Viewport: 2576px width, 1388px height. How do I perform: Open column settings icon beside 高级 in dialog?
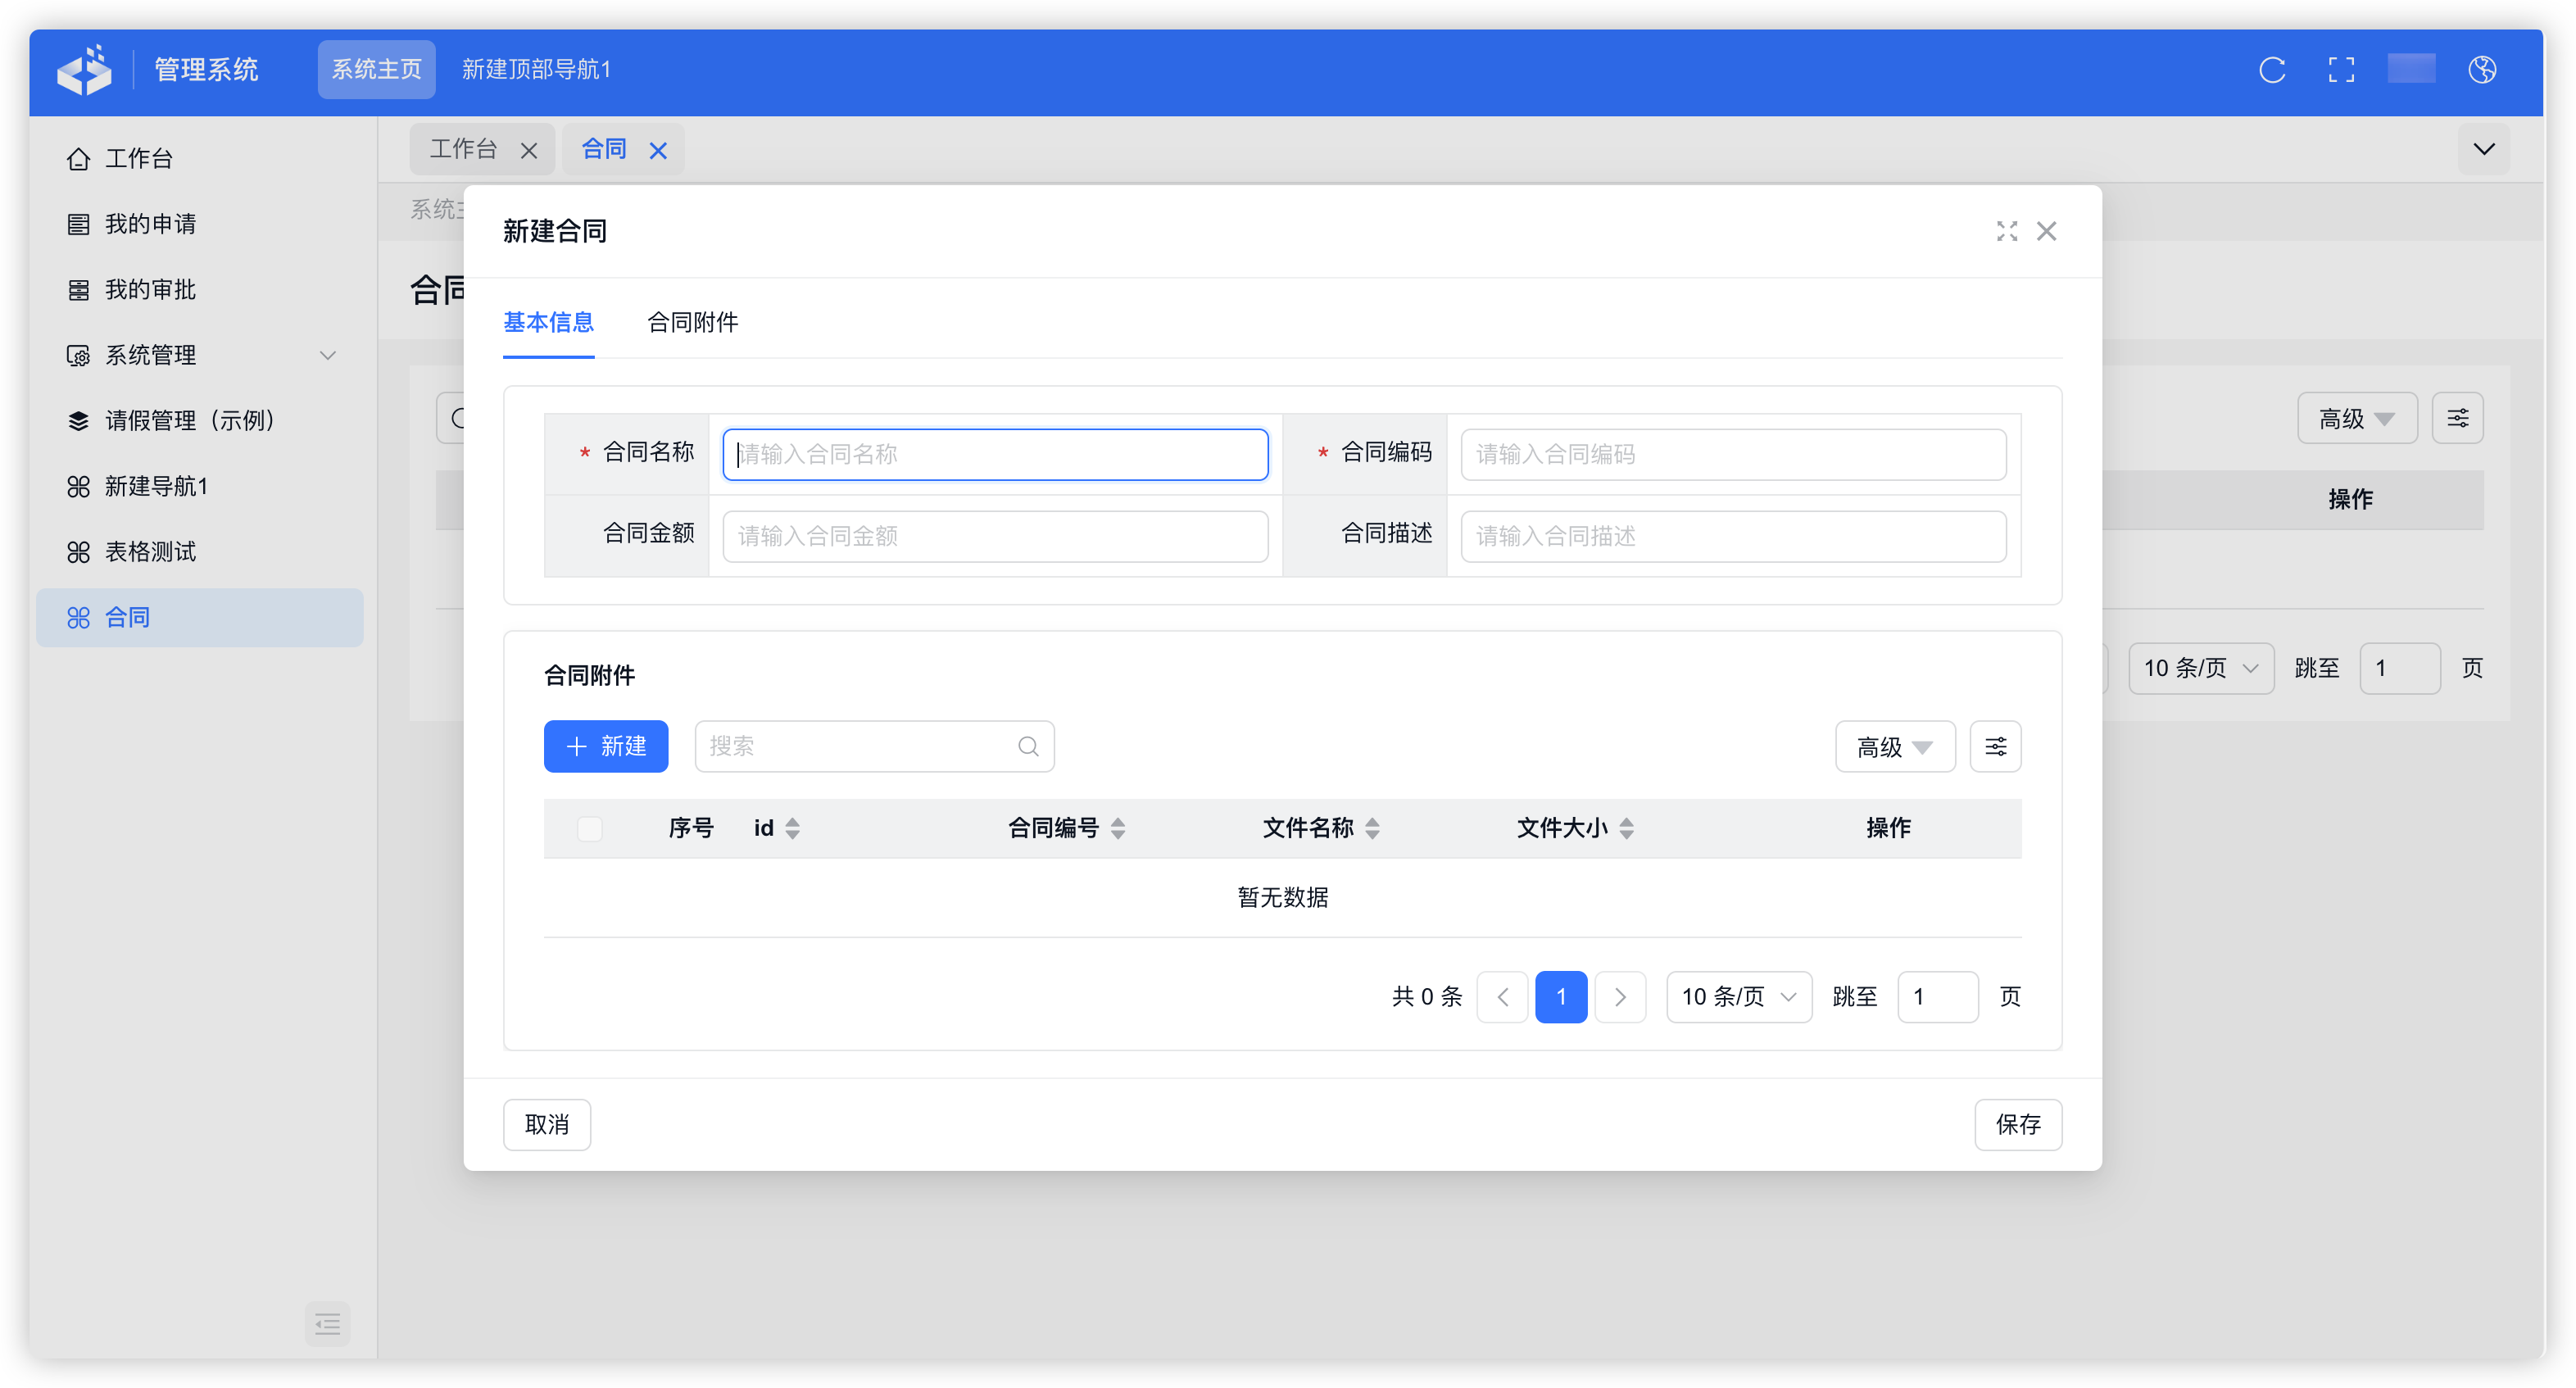(x=1995, y=746)
